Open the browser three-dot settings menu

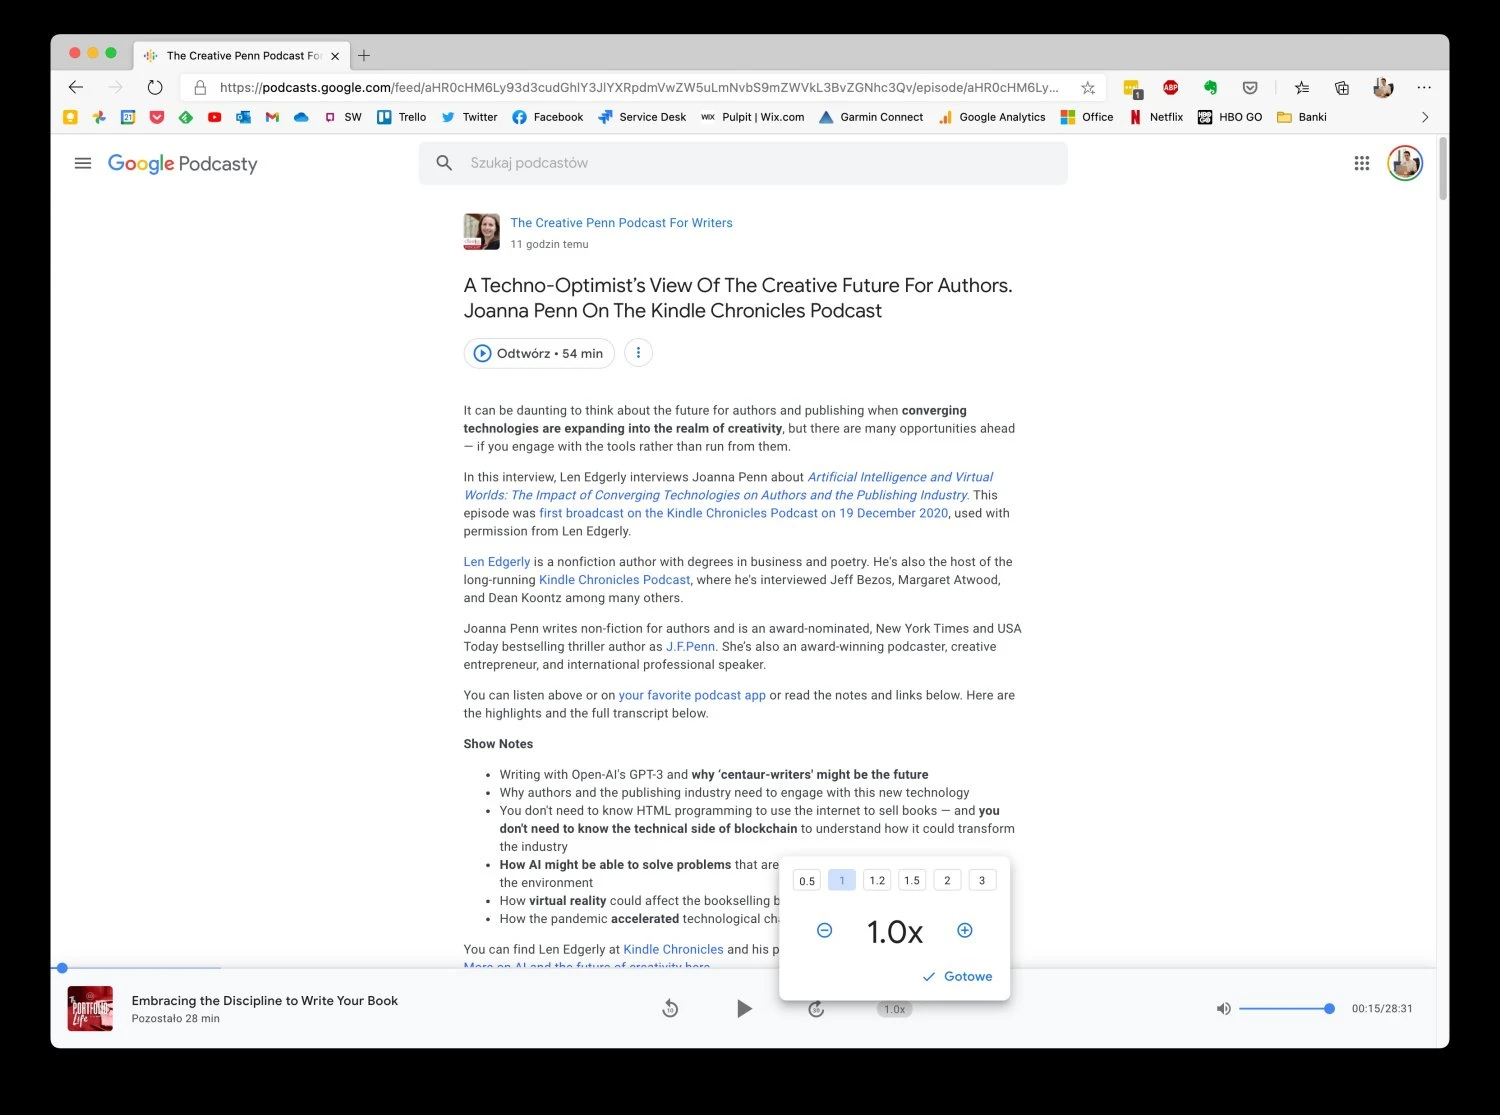(1424, 88)
